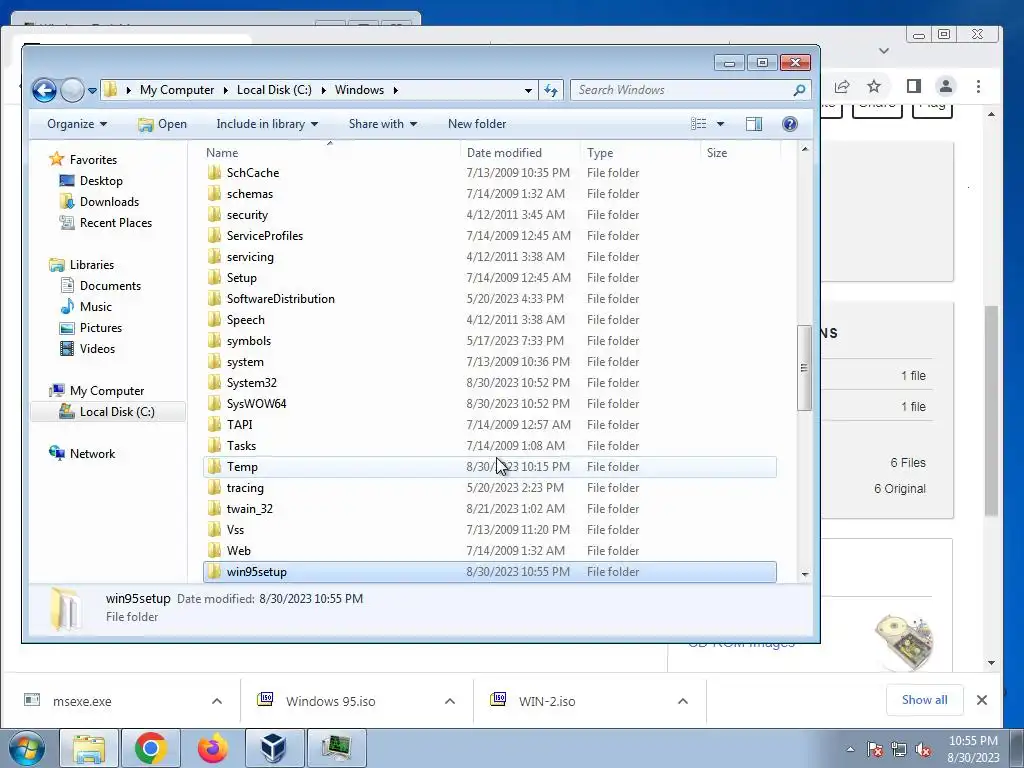Click the Refresh button beside address bar

click(x=551, y=90)
